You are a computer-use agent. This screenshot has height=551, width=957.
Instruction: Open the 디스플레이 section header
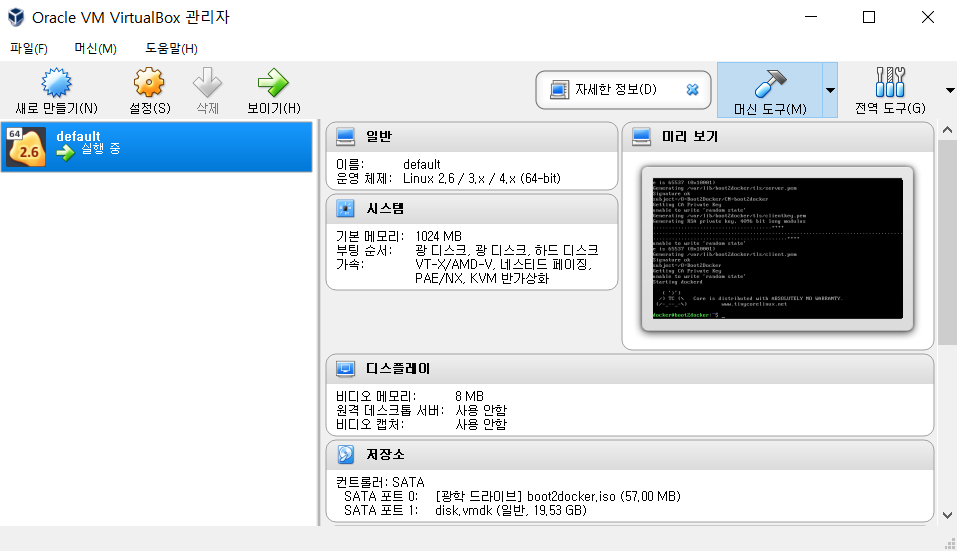pos(630,369)
